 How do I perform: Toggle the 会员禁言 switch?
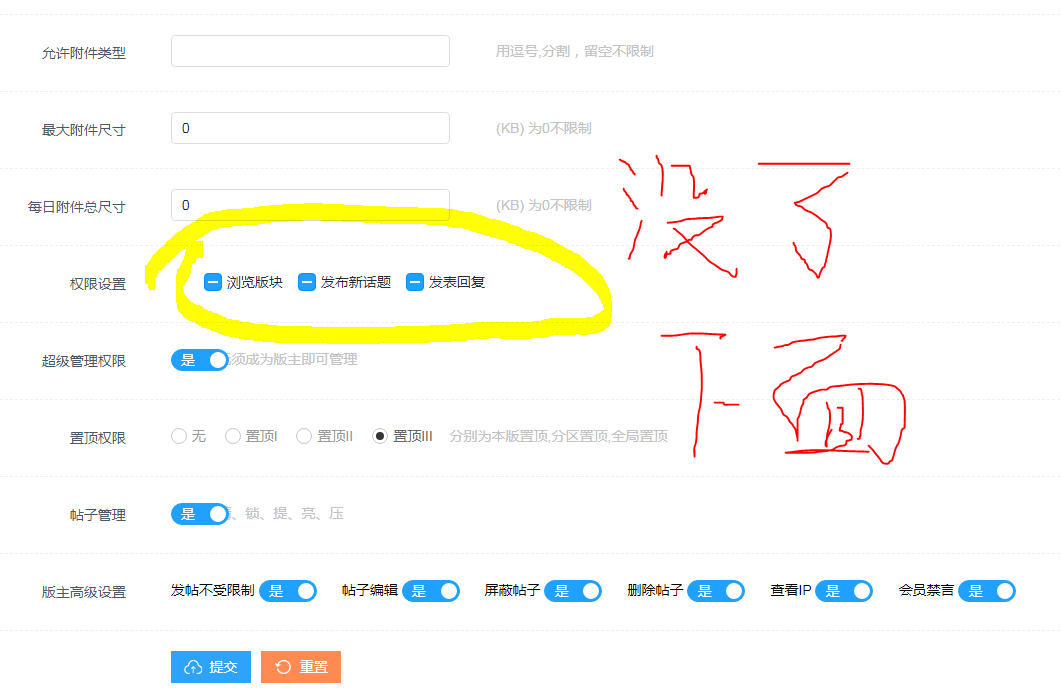[987, 591]
